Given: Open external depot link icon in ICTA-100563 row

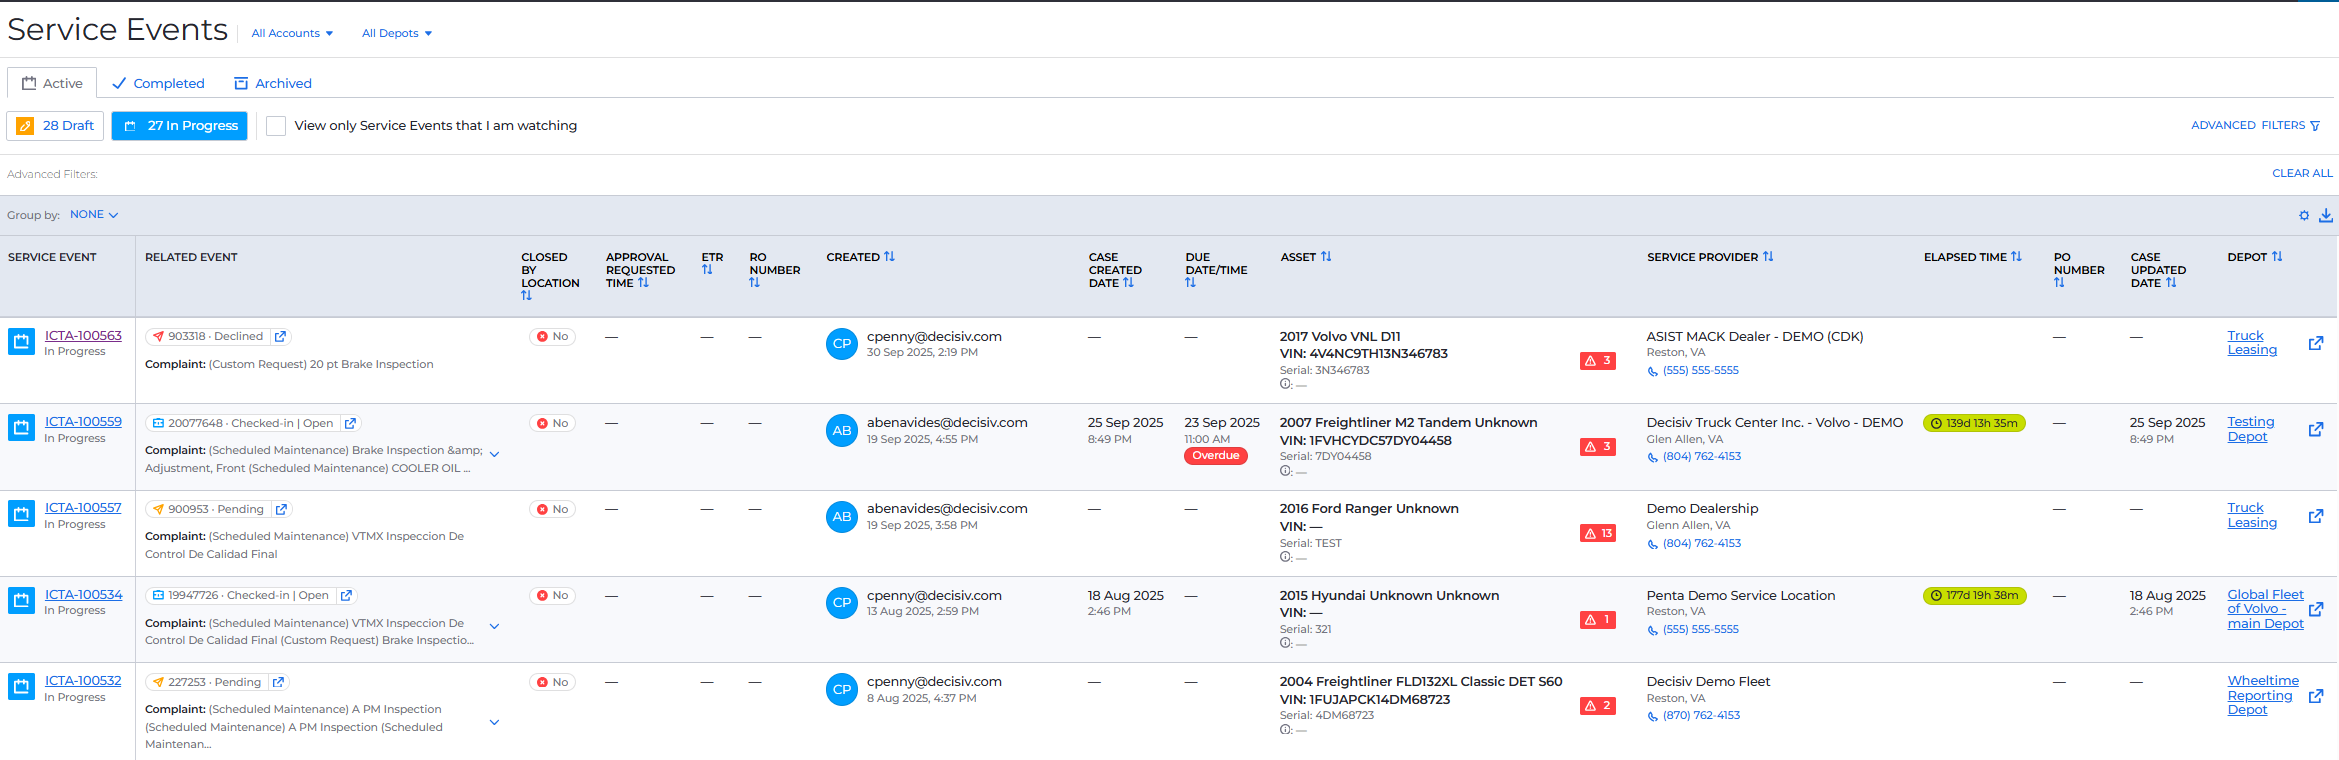Looking at the screenshot, I should point(2316,343).
